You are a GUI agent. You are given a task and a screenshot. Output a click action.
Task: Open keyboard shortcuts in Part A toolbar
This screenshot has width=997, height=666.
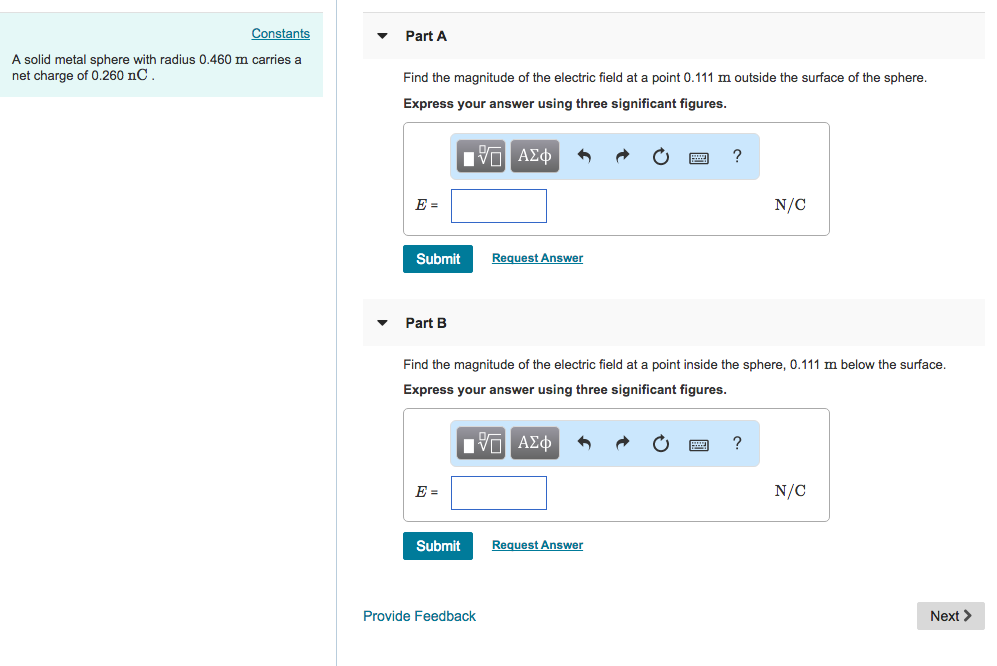[x=698, y=156]
